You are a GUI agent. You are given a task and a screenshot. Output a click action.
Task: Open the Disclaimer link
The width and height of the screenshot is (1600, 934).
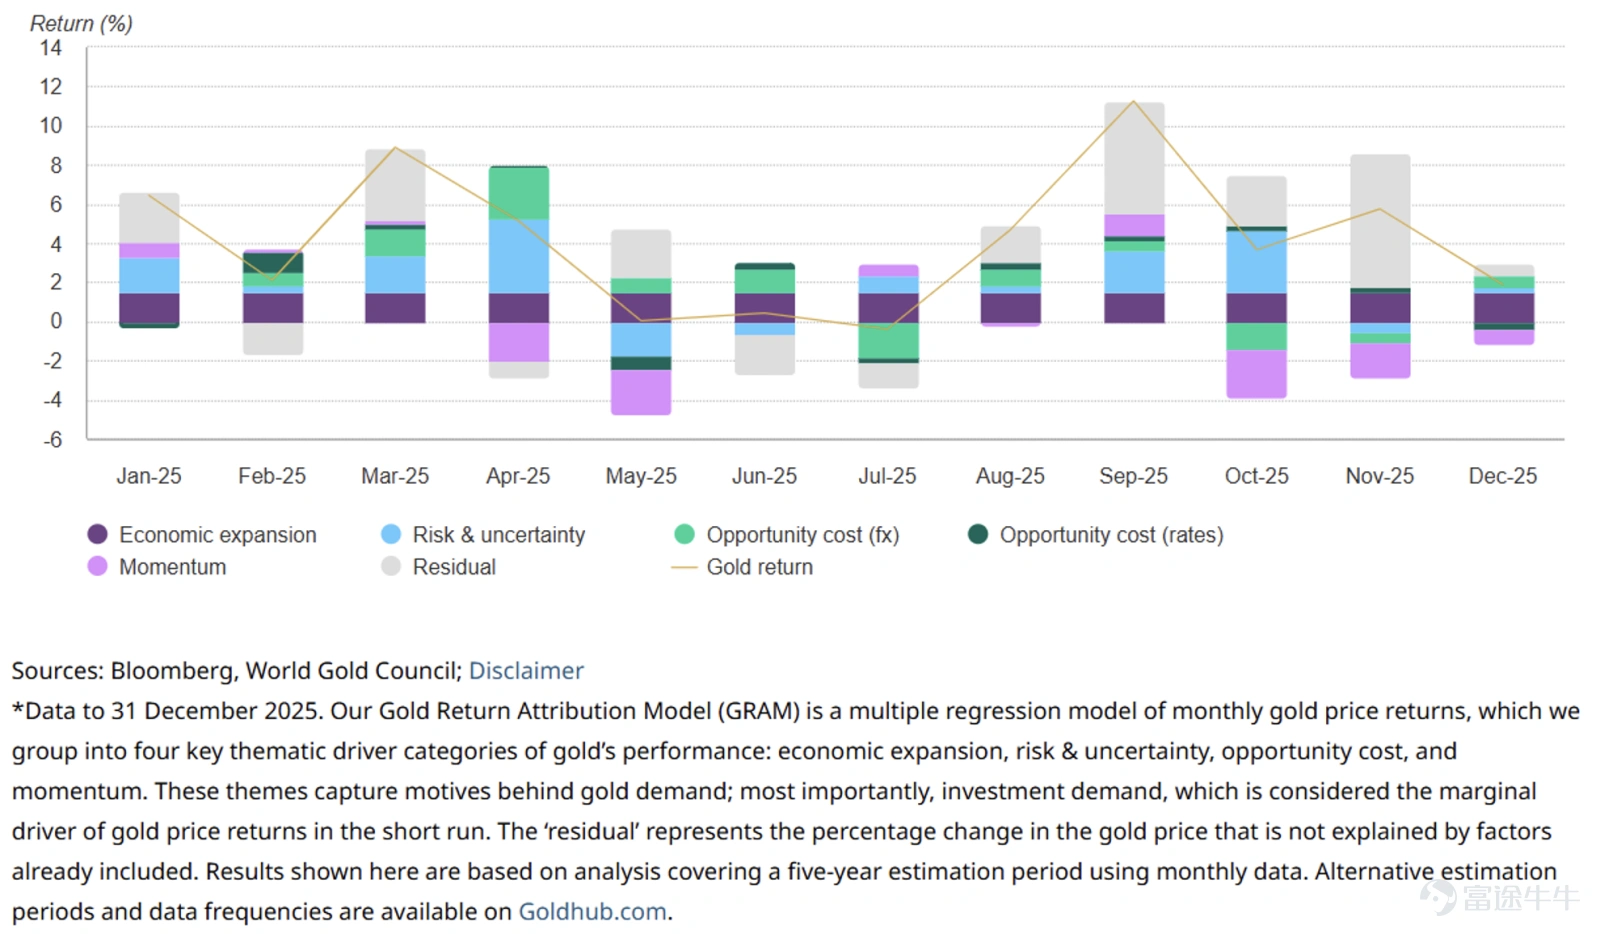(x=526, y=670)
